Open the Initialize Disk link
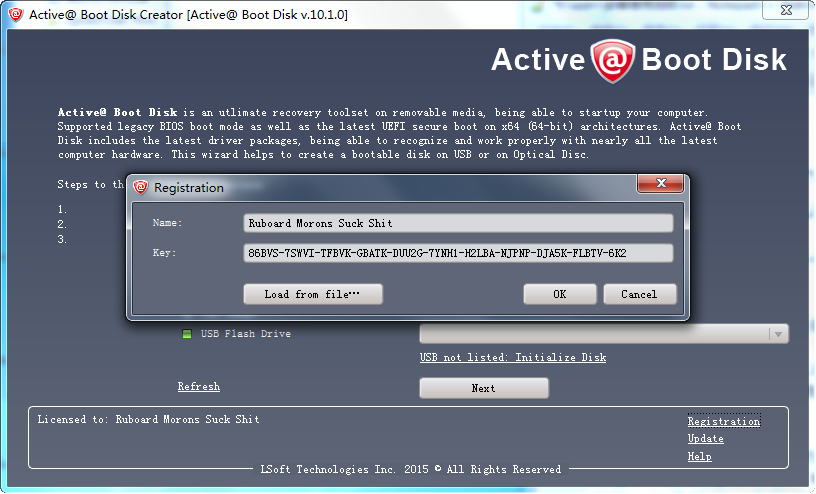Screen dimensions: 816x494 512,357
